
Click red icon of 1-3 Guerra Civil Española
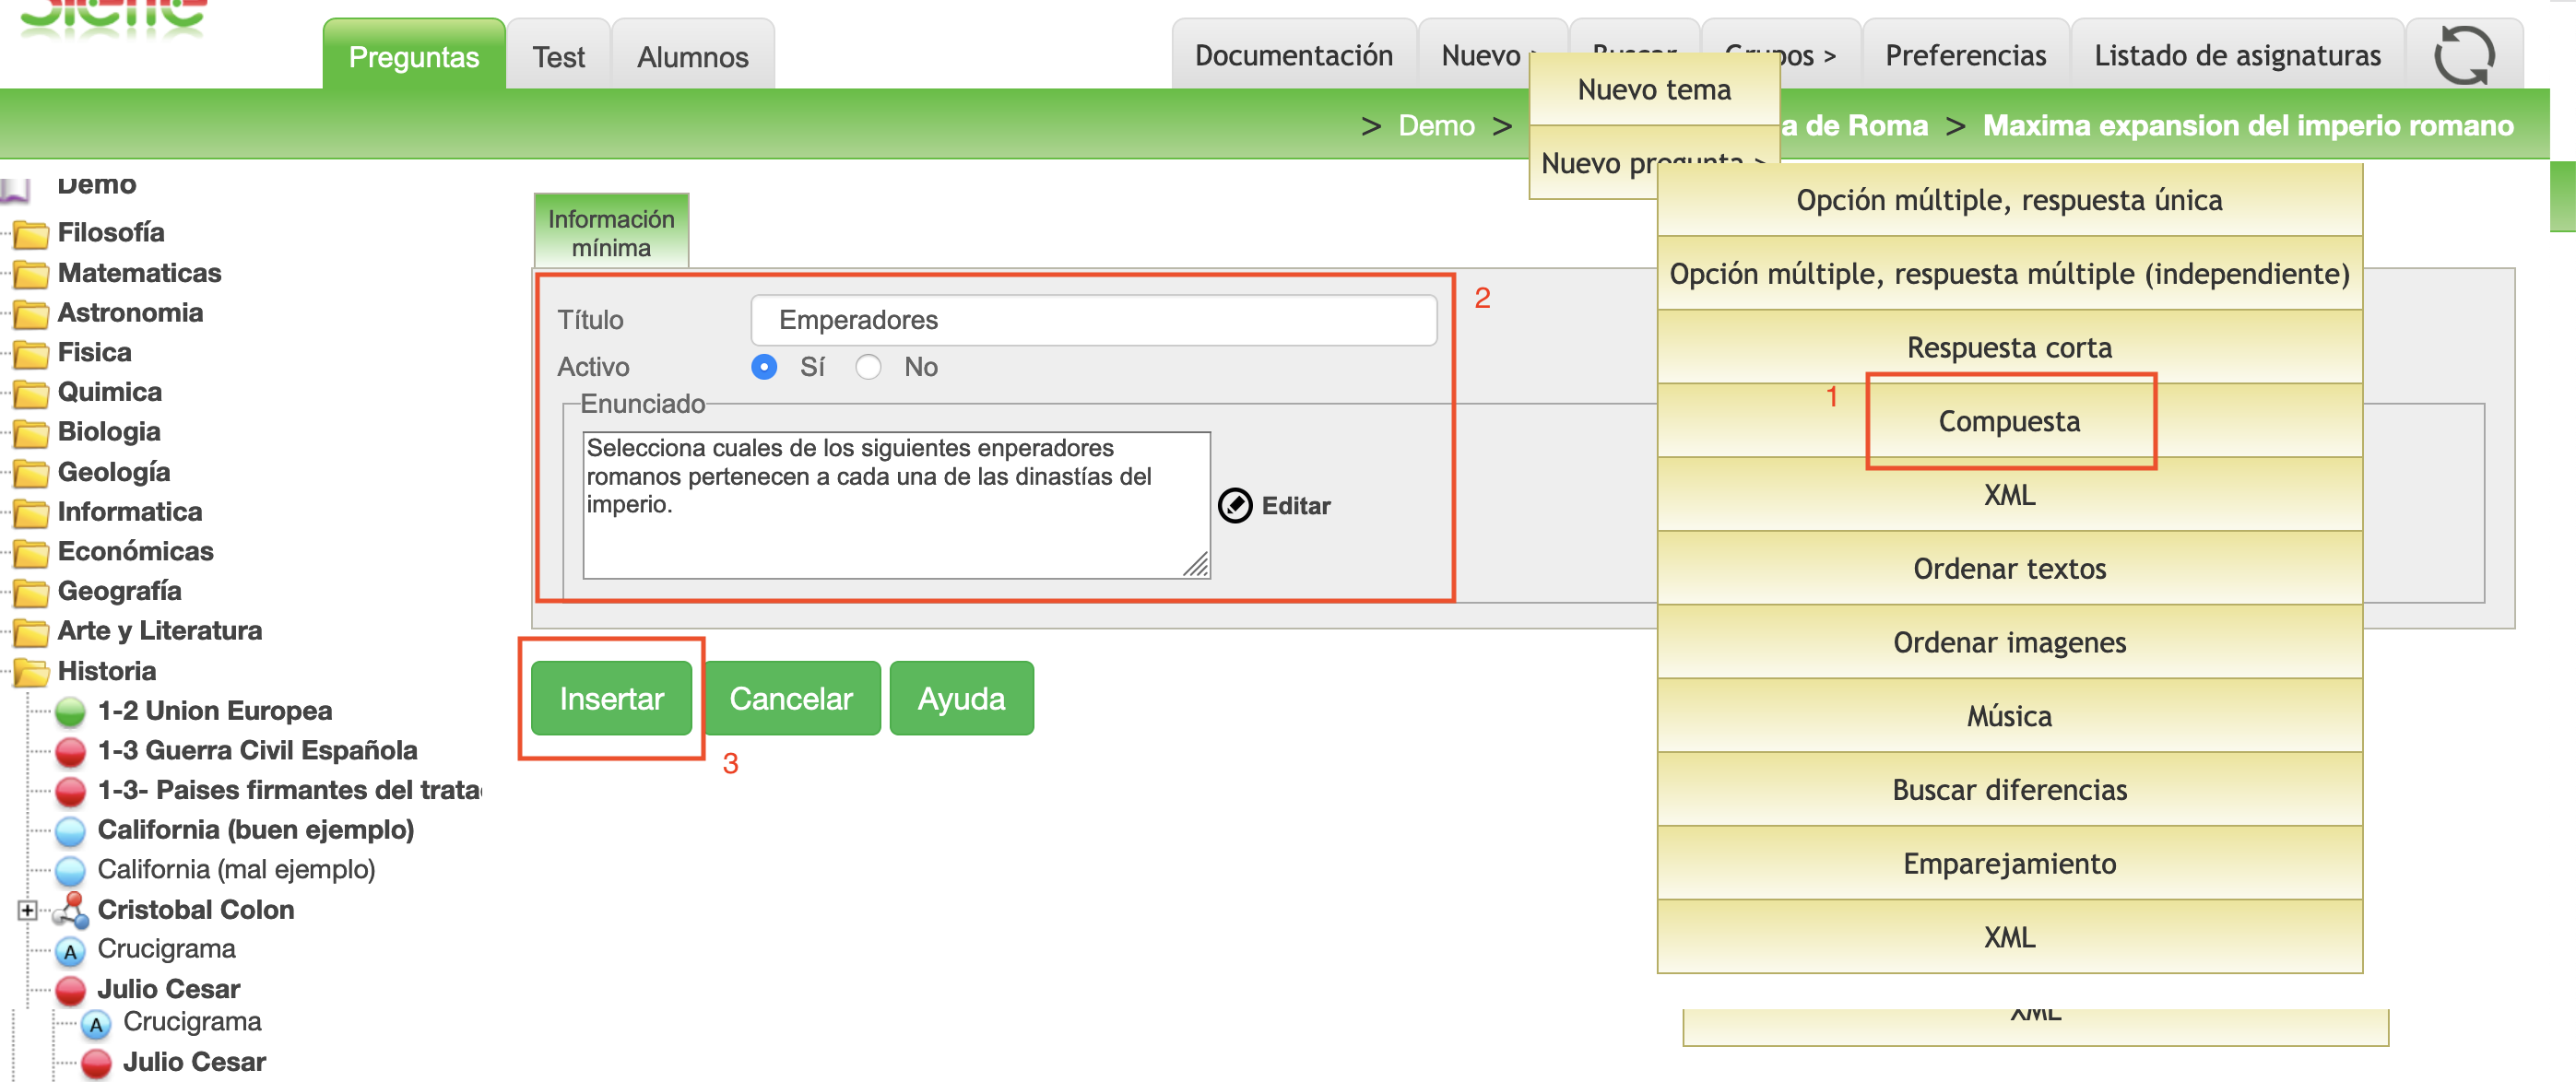(70, 752)
